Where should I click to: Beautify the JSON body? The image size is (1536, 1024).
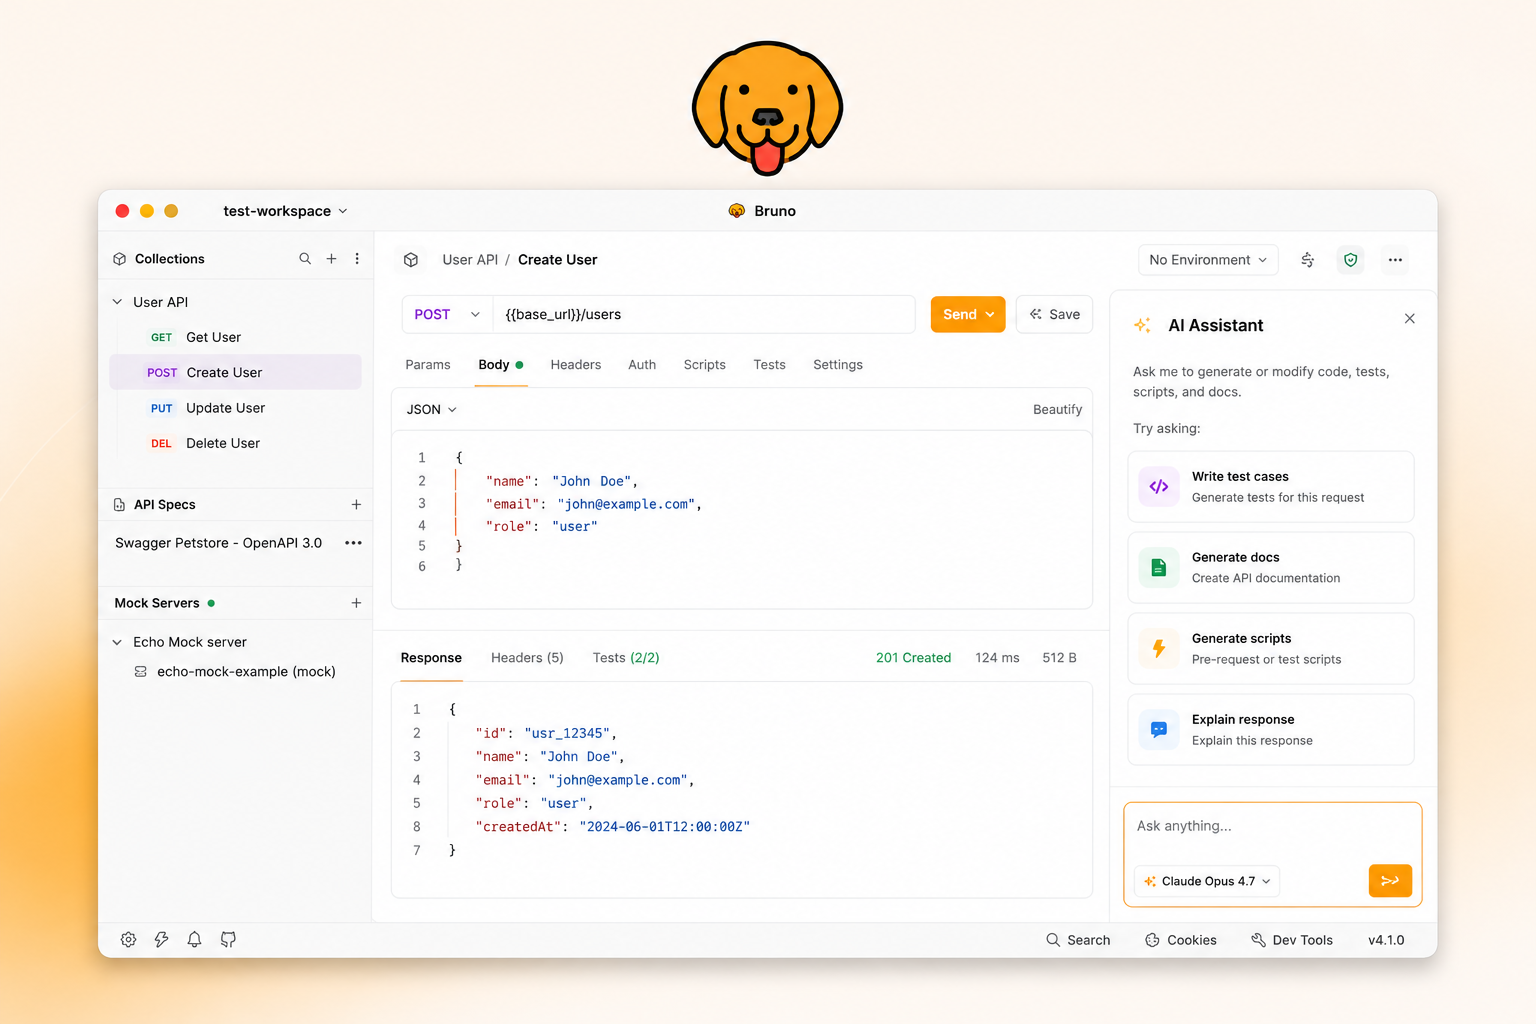1057,410
